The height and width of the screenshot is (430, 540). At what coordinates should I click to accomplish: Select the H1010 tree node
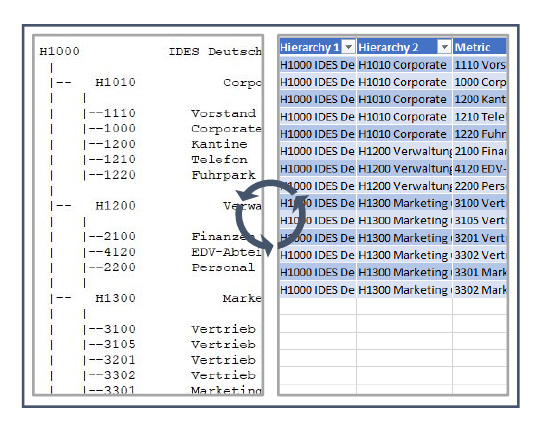click(115, 82)
